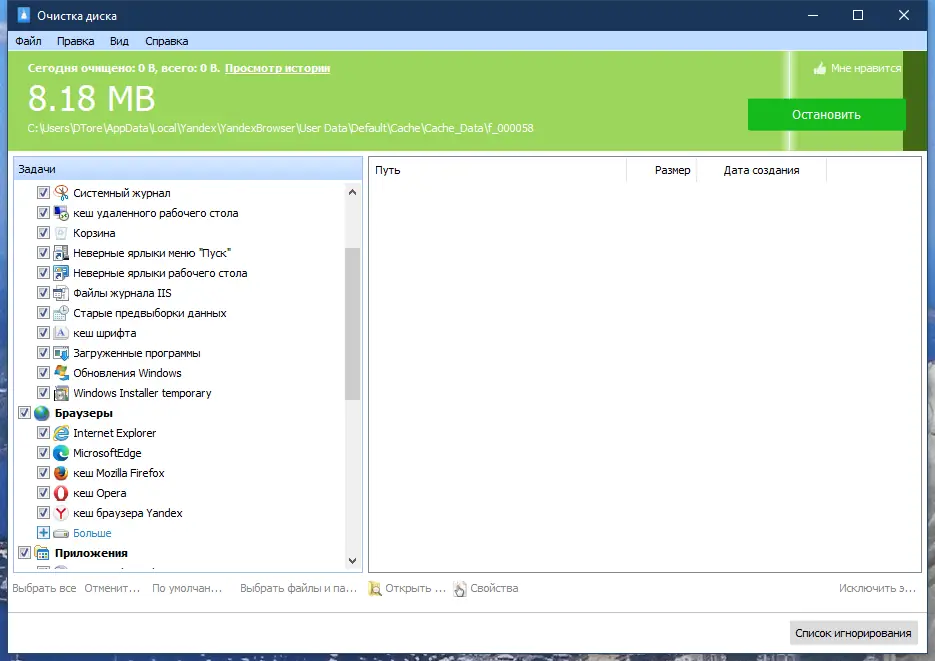The width and height of the screenshot is (935, 661).
Task: Click the Остановить button
Action: [826, 114]
